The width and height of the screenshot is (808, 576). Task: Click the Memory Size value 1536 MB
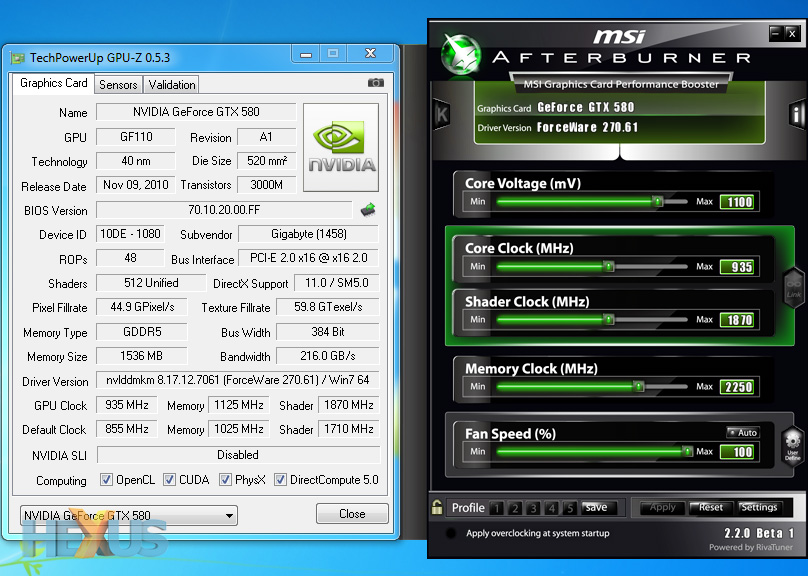point(142,355)
